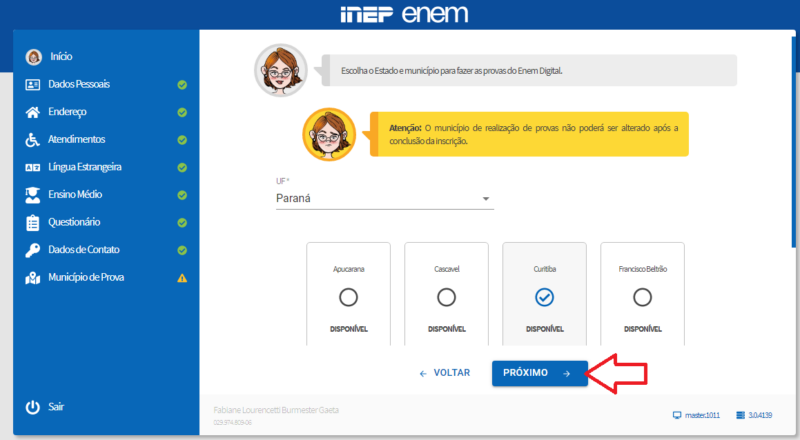
Task: Click the Endereço house icon
Action: coord(33,112)
